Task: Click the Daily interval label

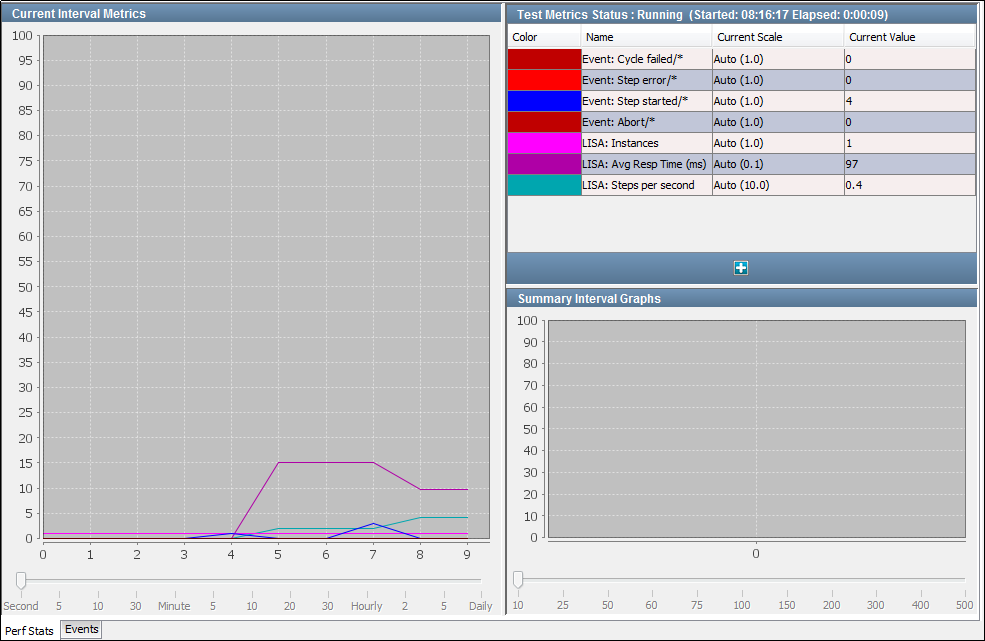Action: click(480, 606)
